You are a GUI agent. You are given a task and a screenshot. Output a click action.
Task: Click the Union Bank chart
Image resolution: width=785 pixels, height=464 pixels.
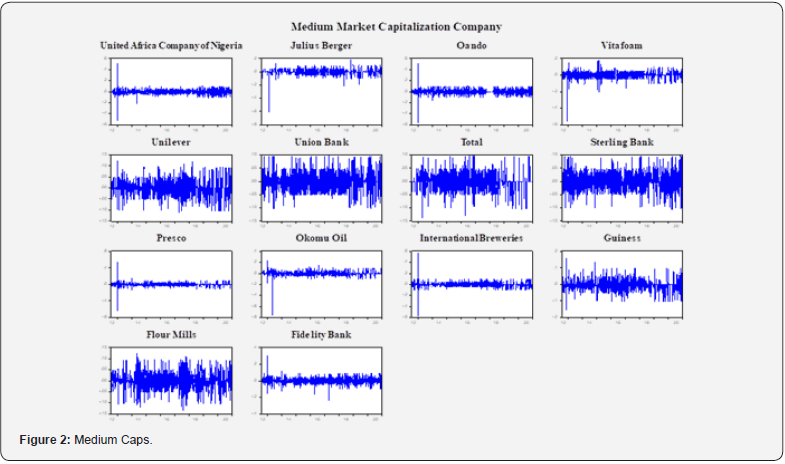321,187
